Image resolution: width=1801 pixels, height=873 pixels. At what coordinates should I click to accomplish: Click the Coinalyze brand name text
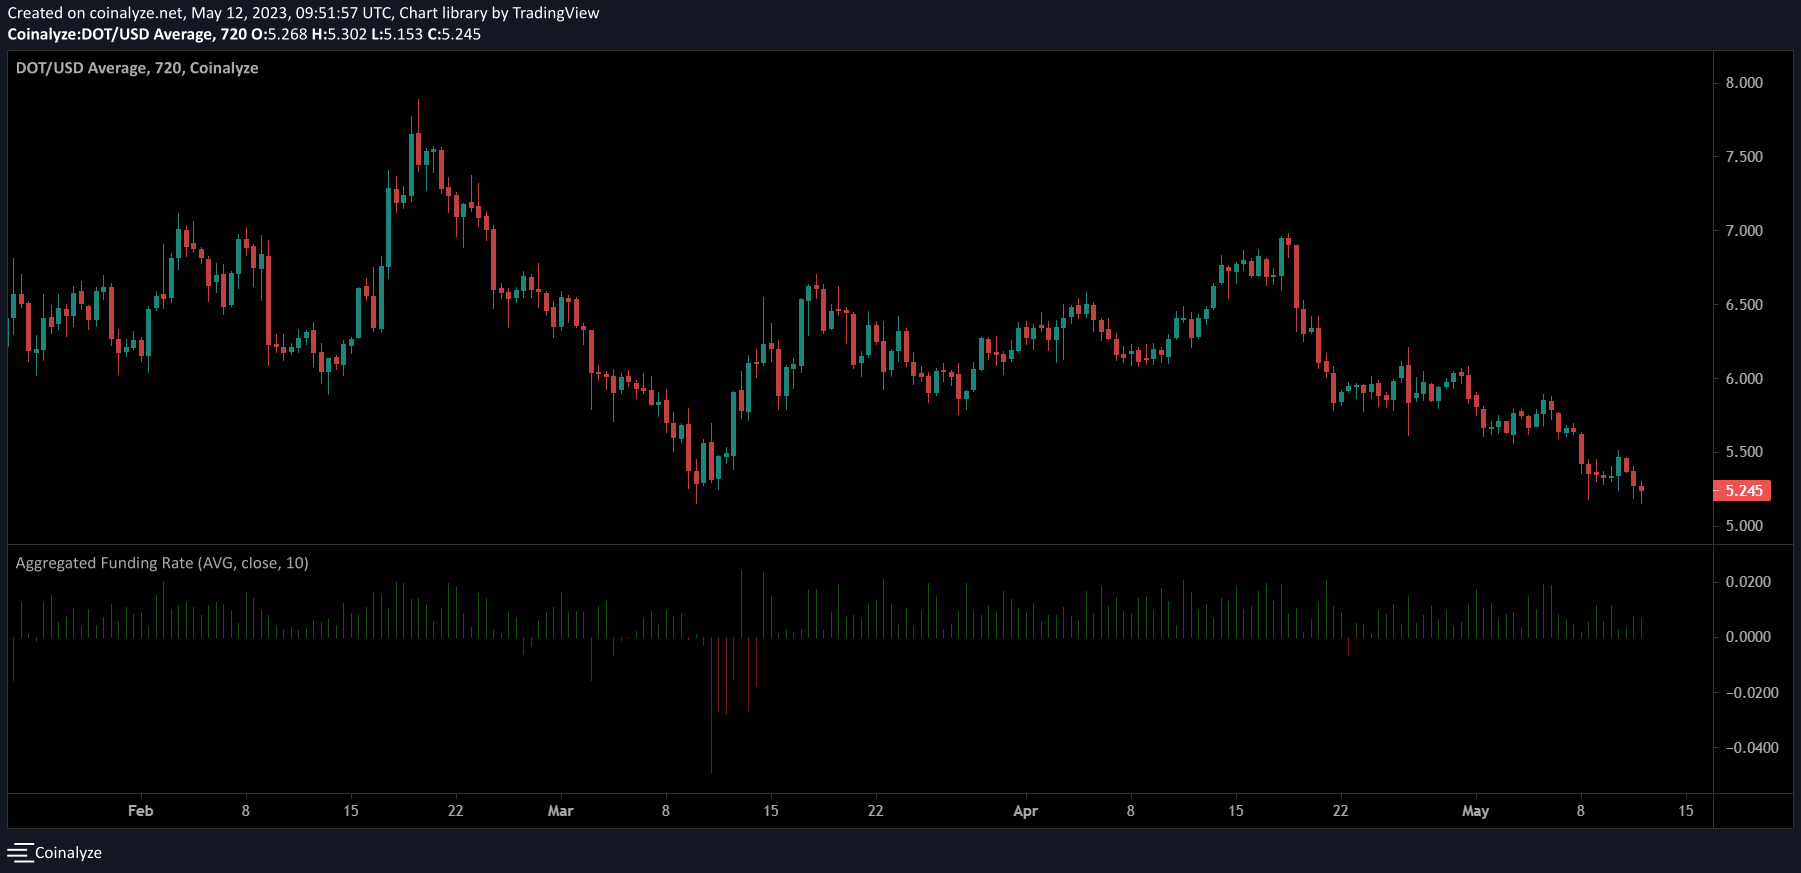tap(68, 853)
